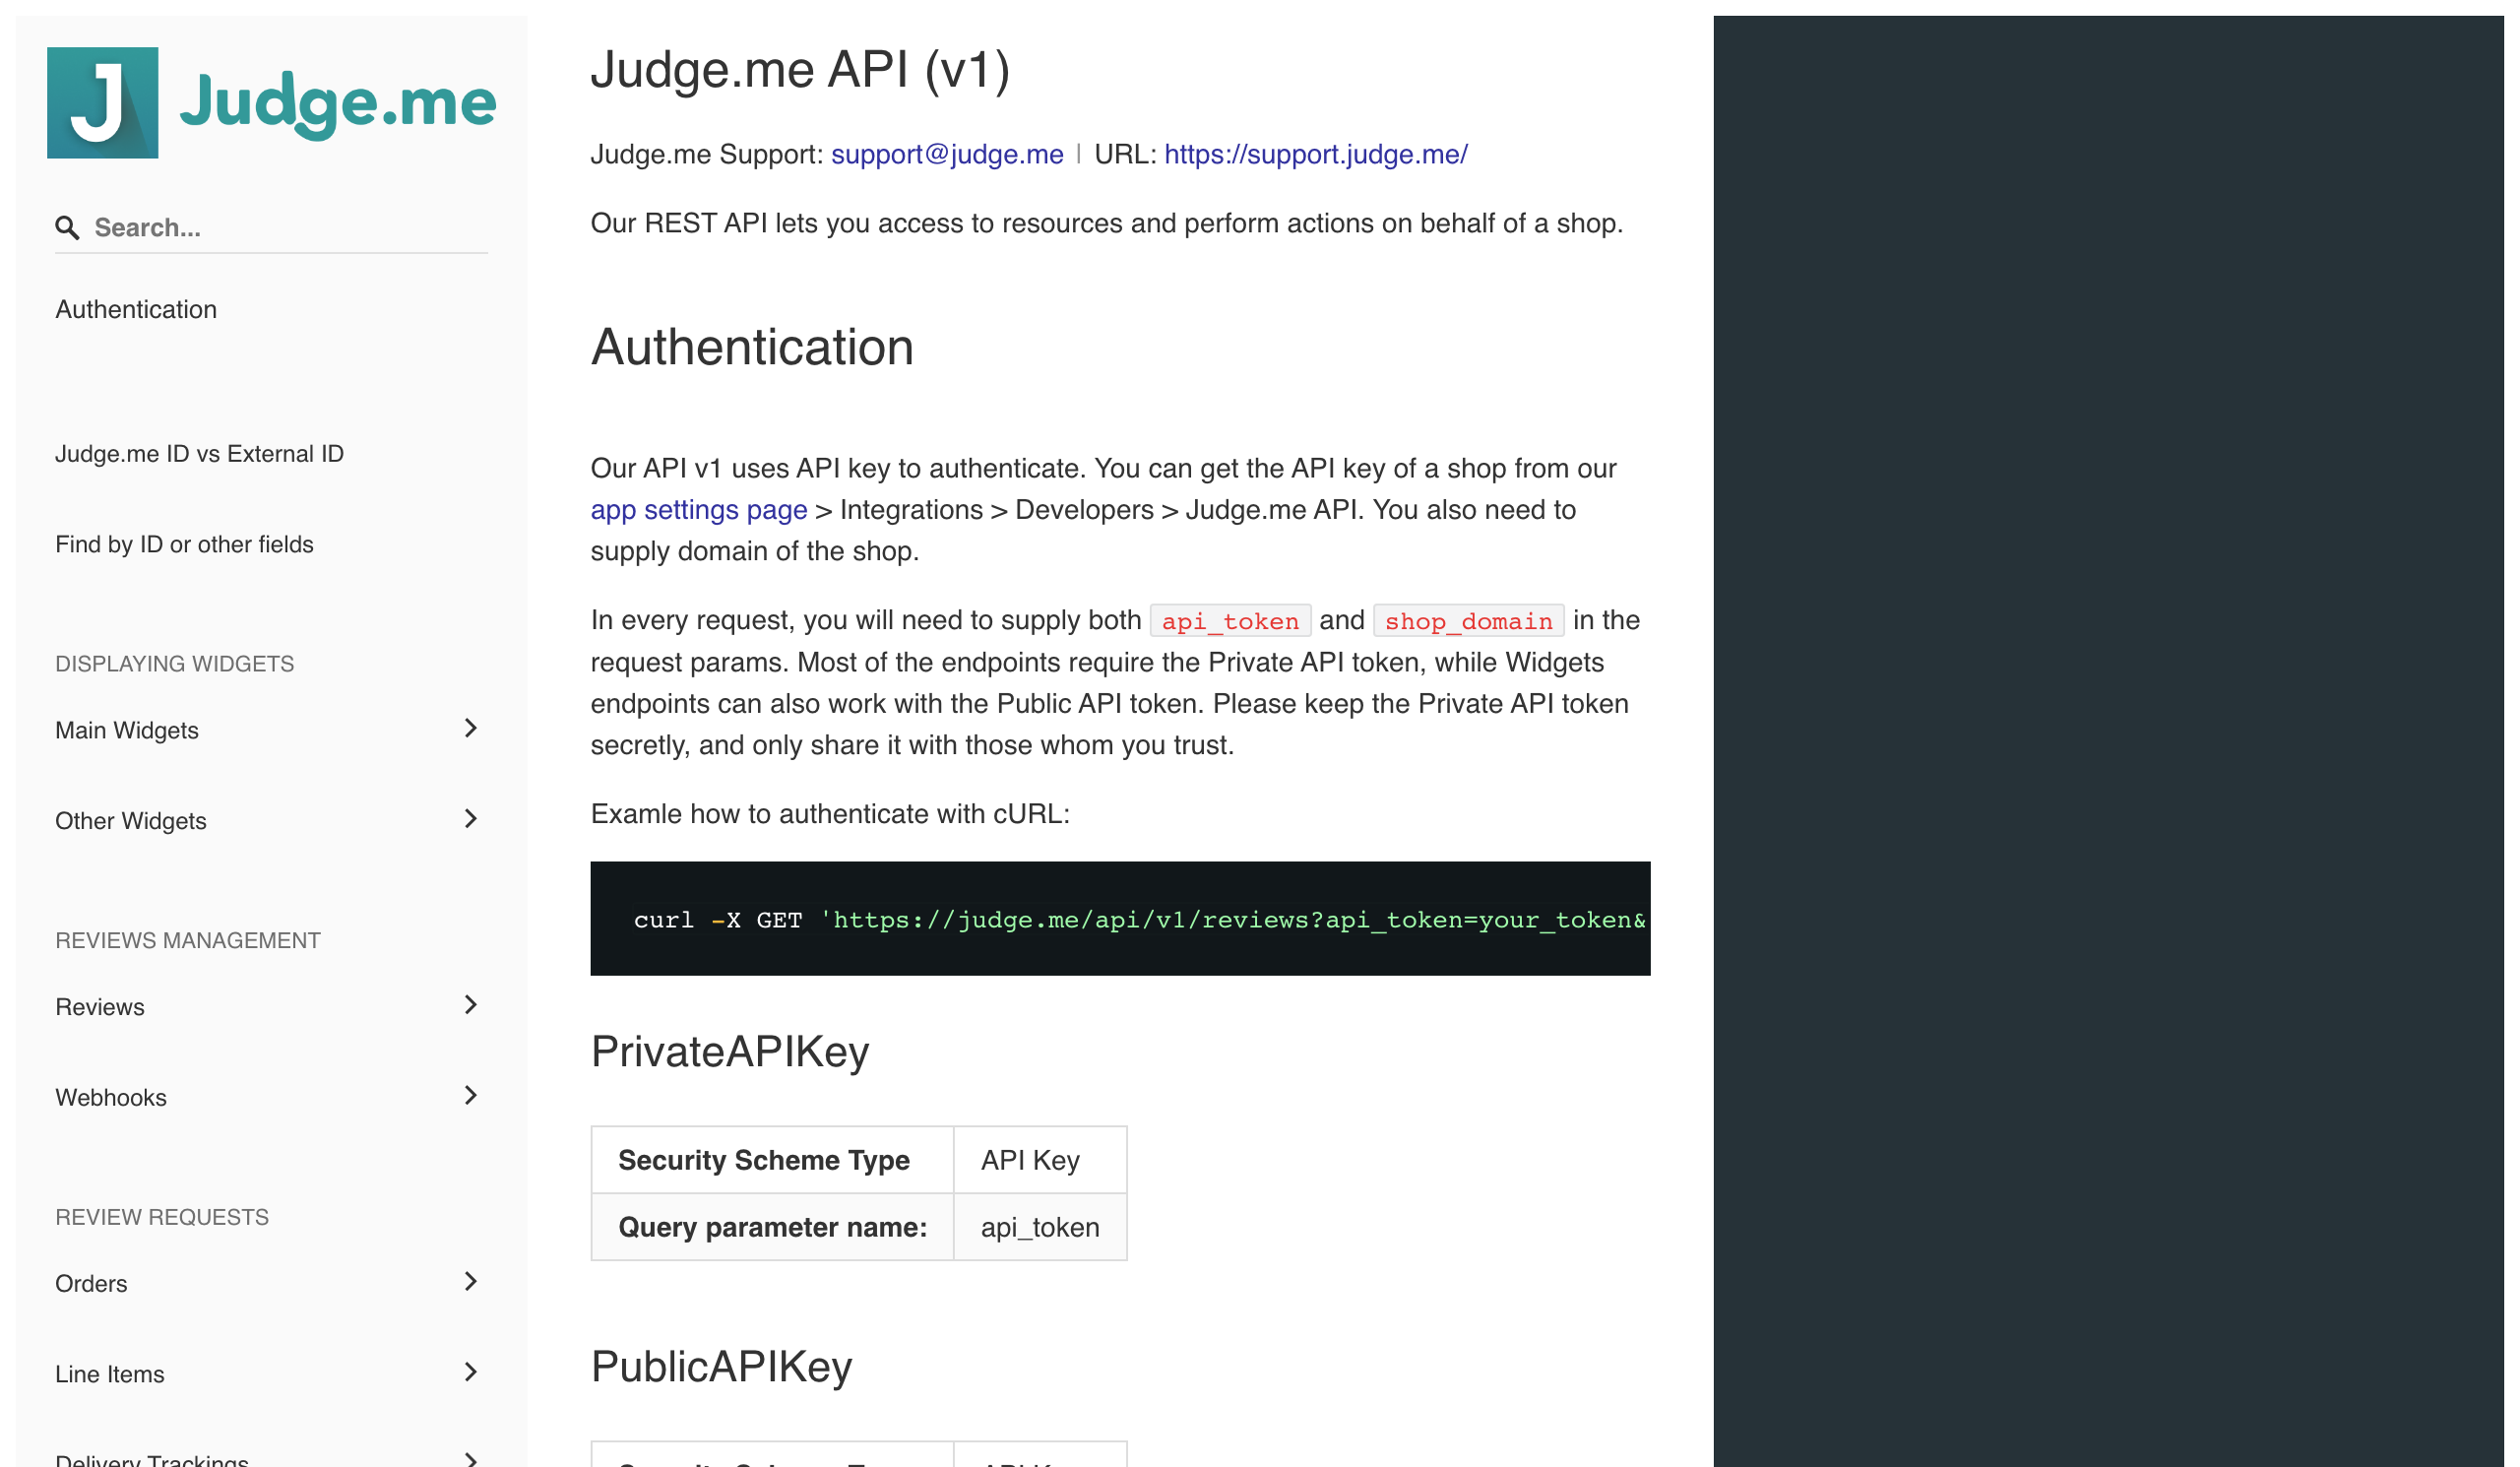Expand the Line Items chevron

coord(471,1374)
